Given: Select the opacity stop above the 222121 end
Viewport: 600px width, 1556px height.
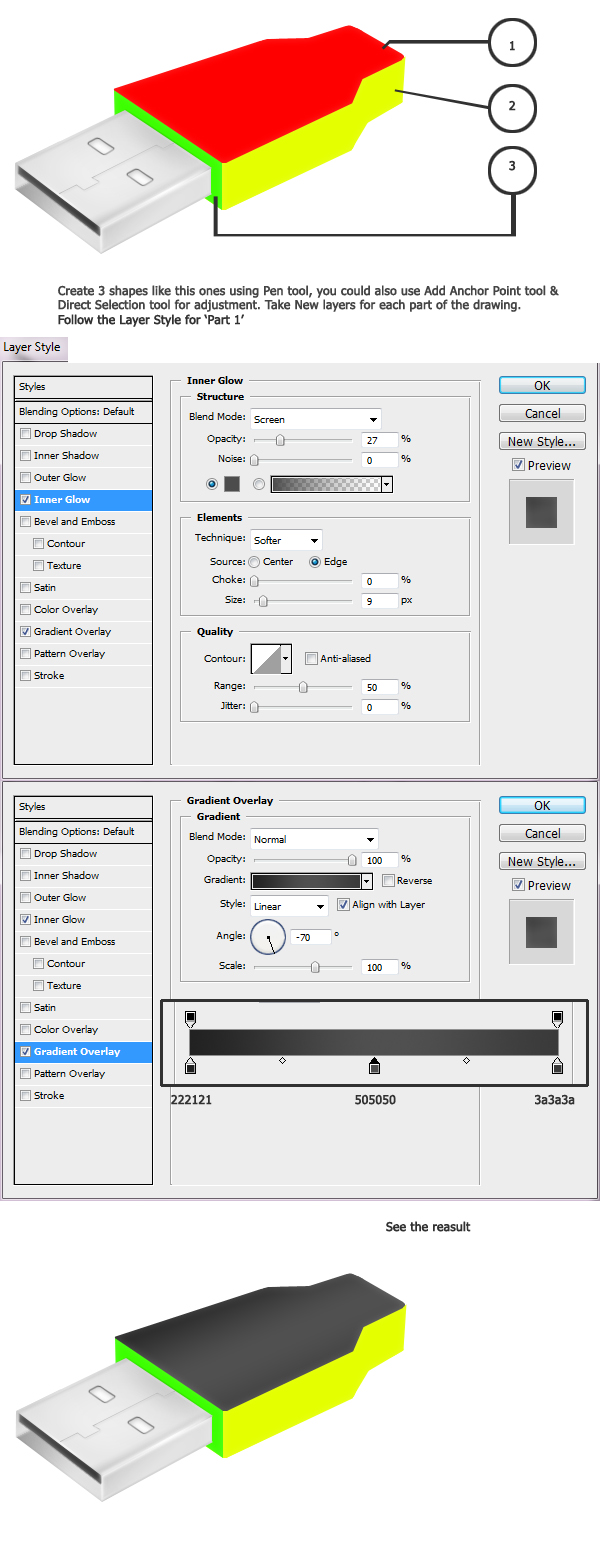Looking at the screenshot, I should pos(190,1018).
